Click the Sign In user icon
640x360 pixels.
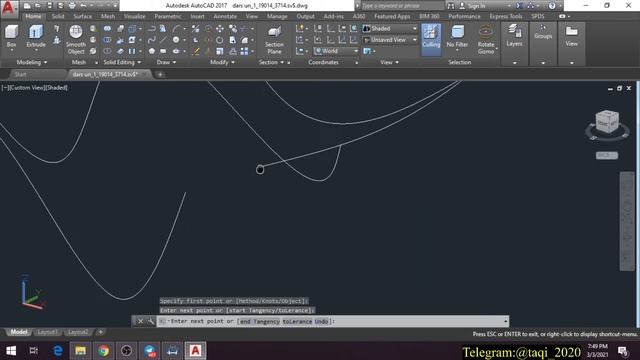pyautogui.click(x=462, y=6)
